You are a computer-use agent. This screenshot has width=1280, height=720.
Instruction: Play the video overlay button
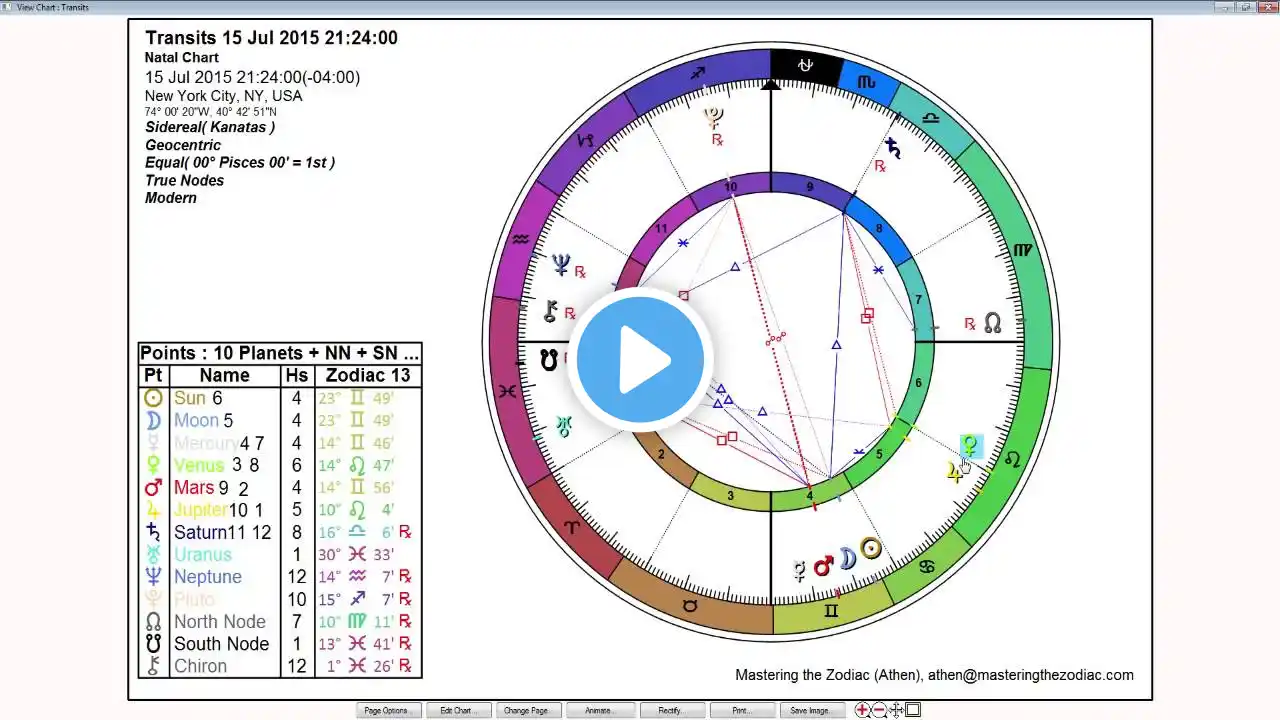[640, 359]
